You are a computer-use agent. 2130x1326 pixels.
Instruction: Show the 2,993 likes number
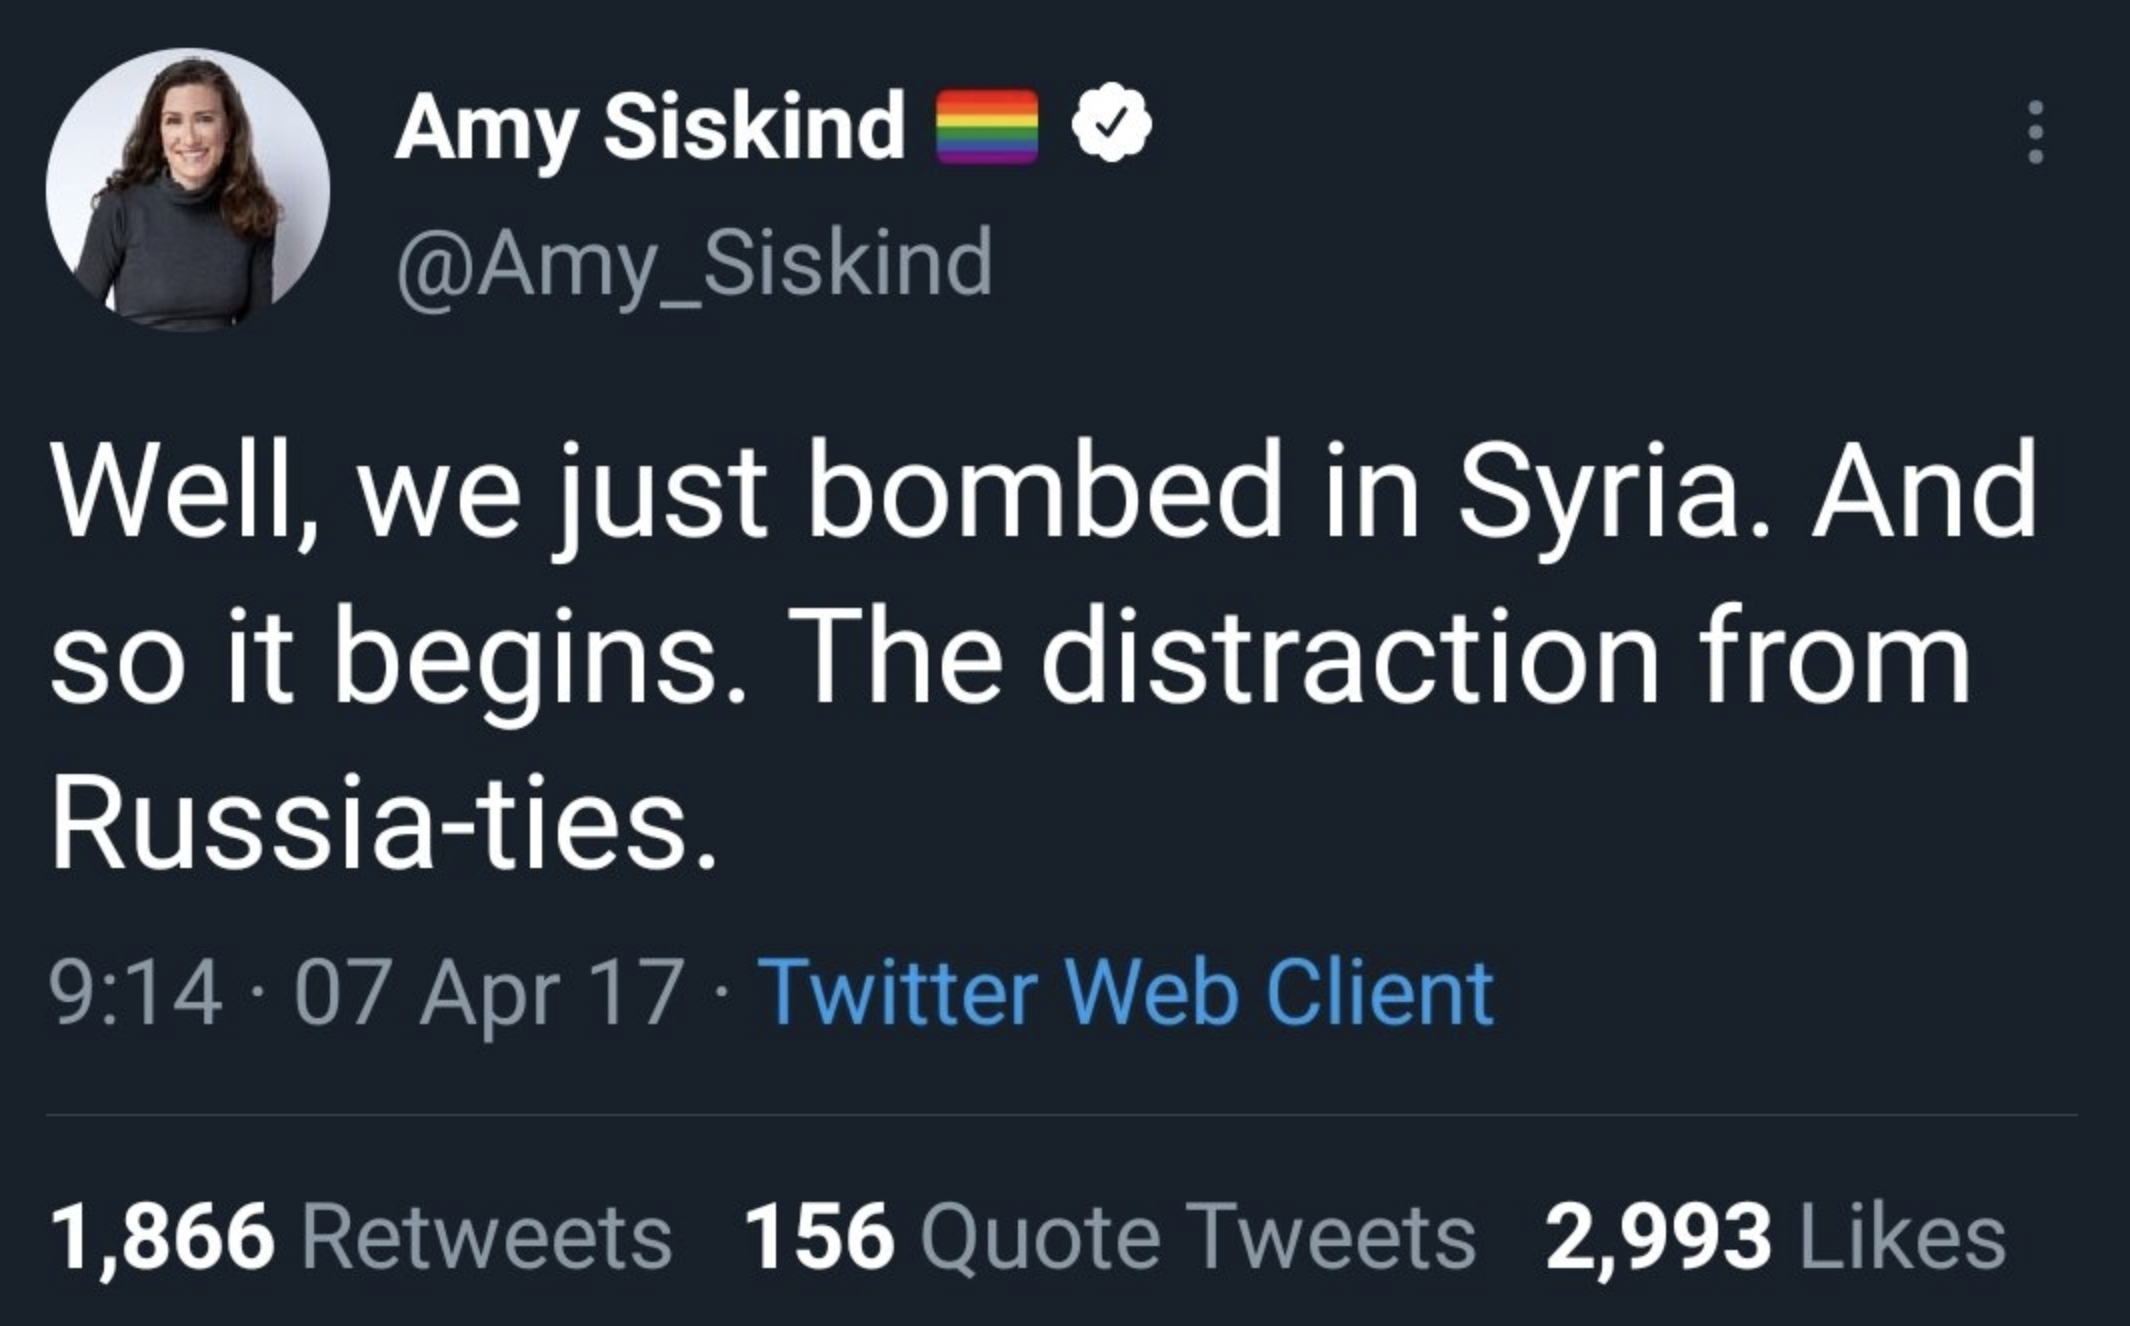pos(1658,1237)
